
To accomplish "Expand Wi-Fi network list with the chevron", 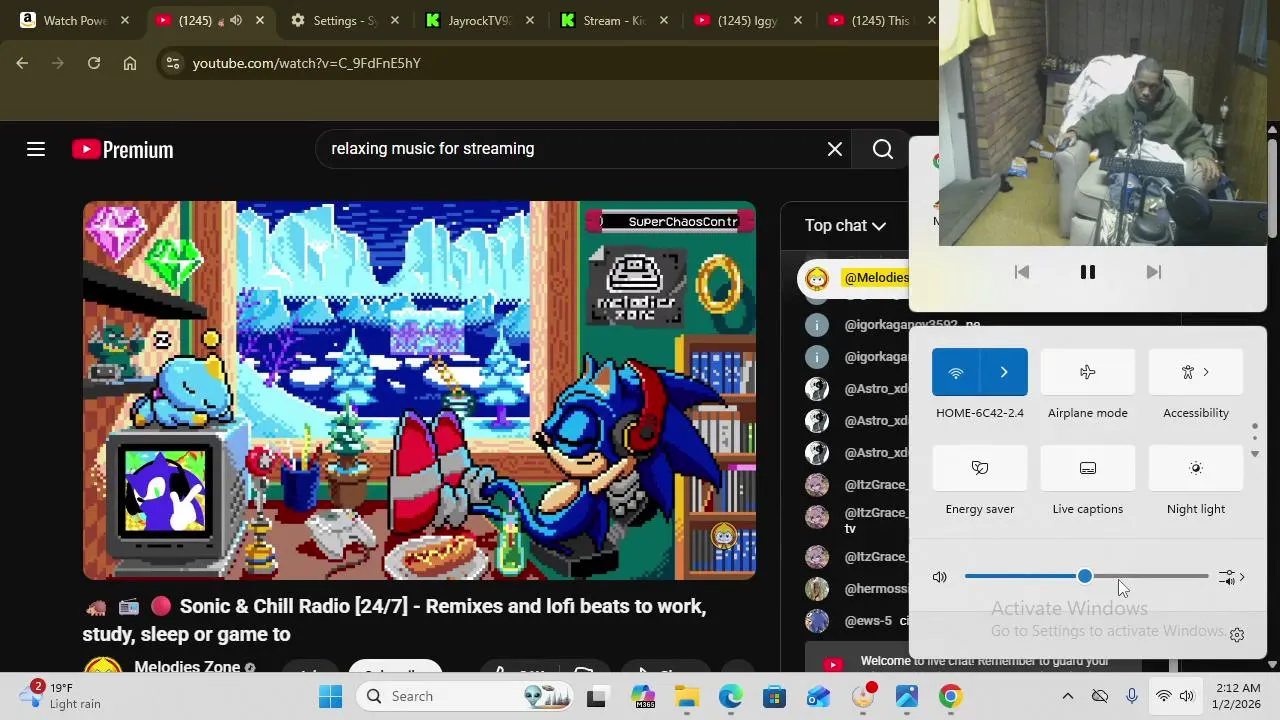I will click(x=1004, y=372).
